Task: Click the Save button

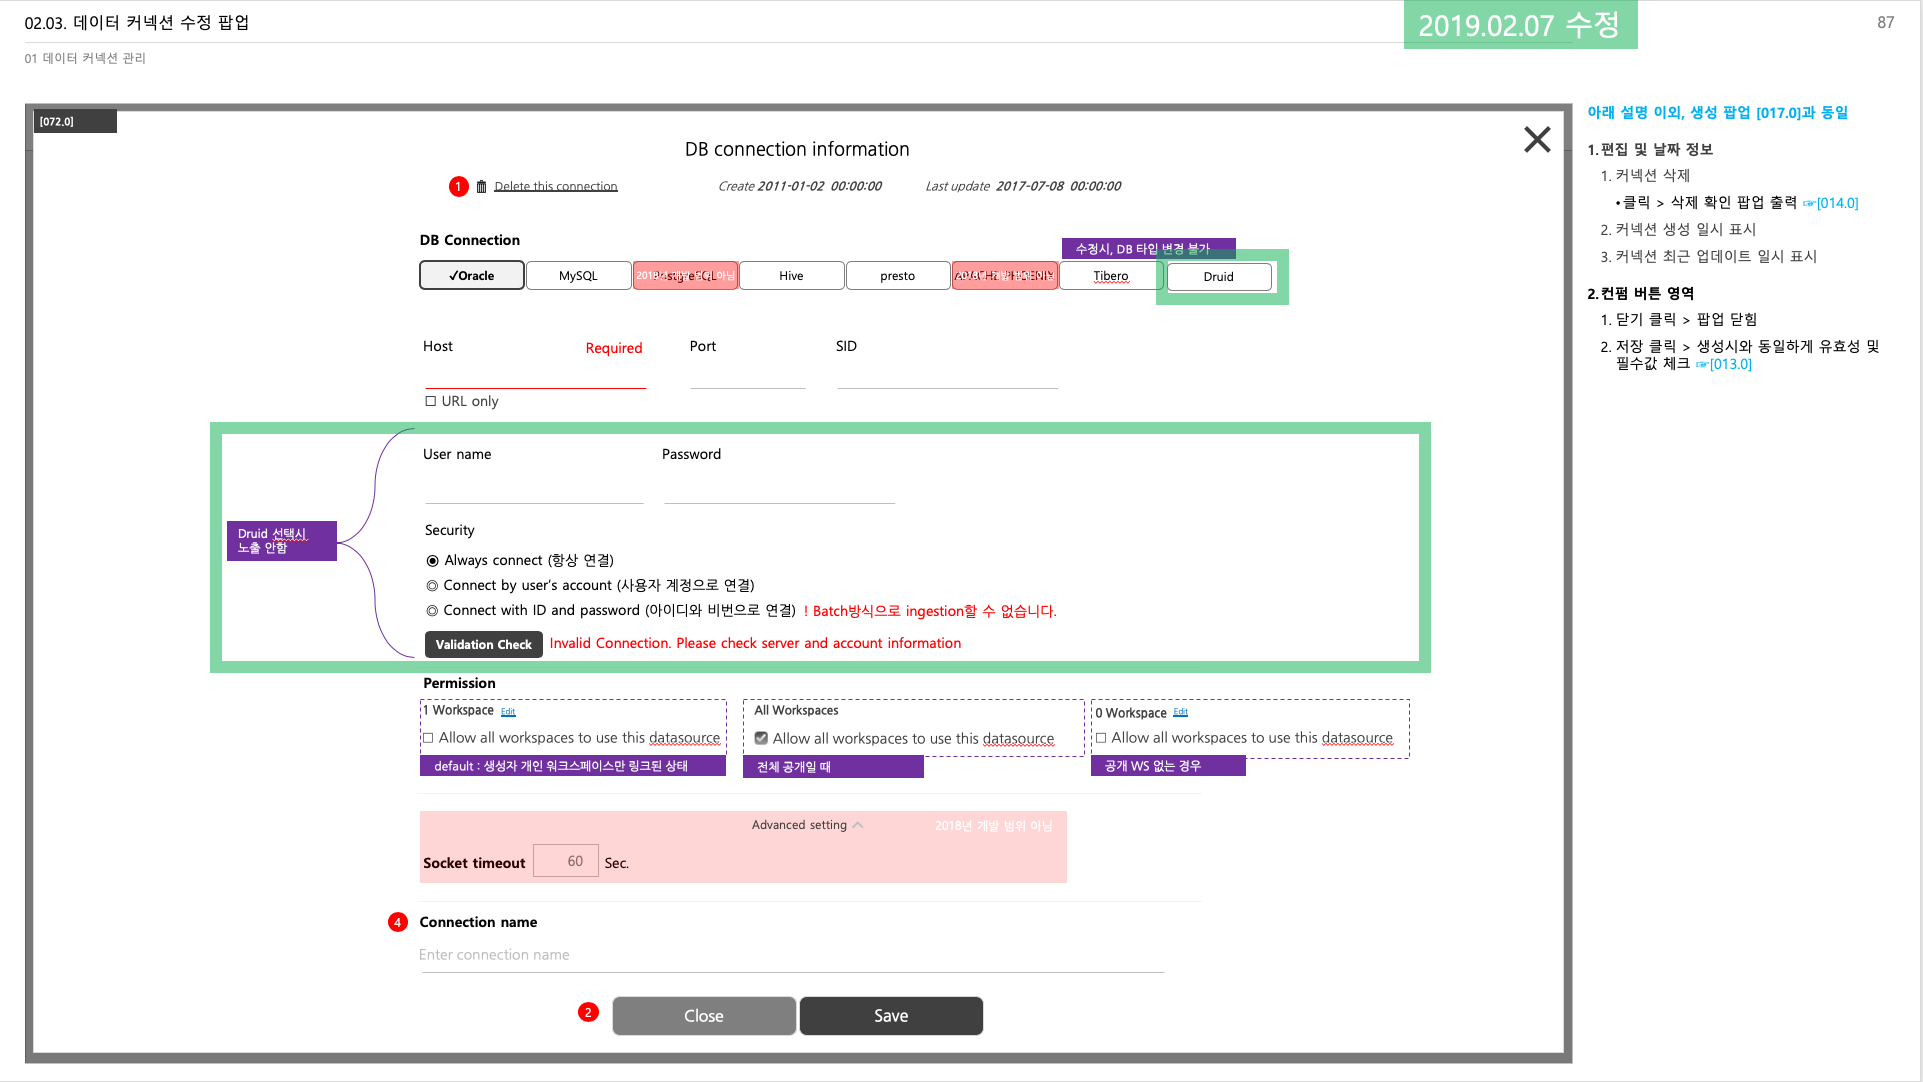Action: click(890, 1016)
